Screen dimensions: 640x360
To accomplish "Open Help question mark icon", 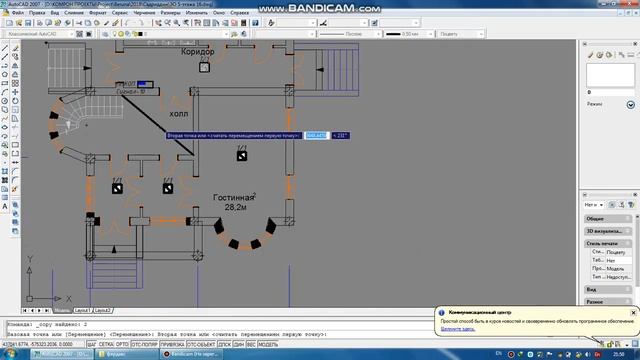I will (x=255, y=23).
